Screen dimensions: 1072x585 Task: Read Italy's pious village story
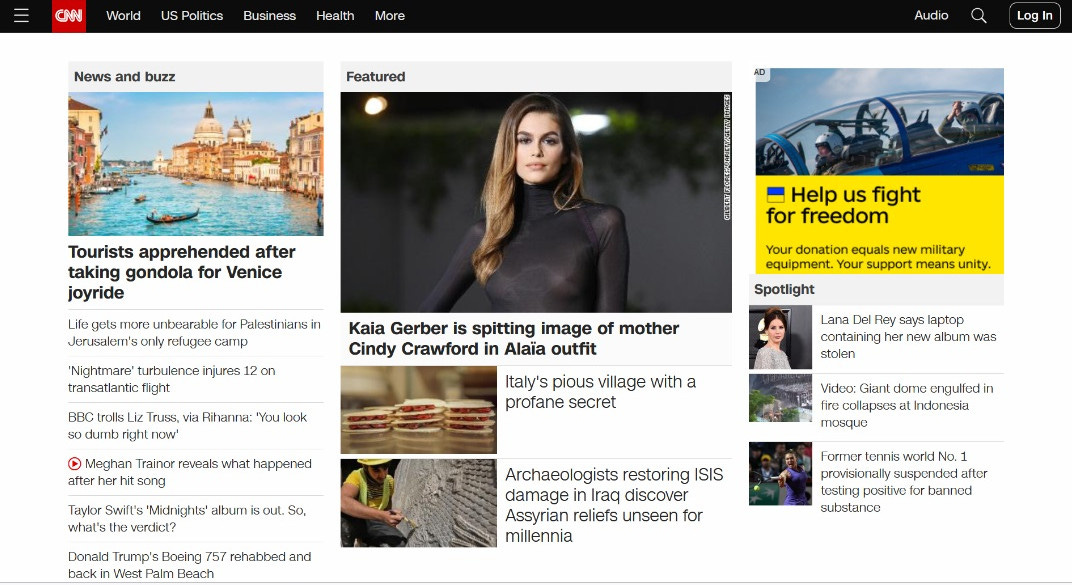pos(600,392)
